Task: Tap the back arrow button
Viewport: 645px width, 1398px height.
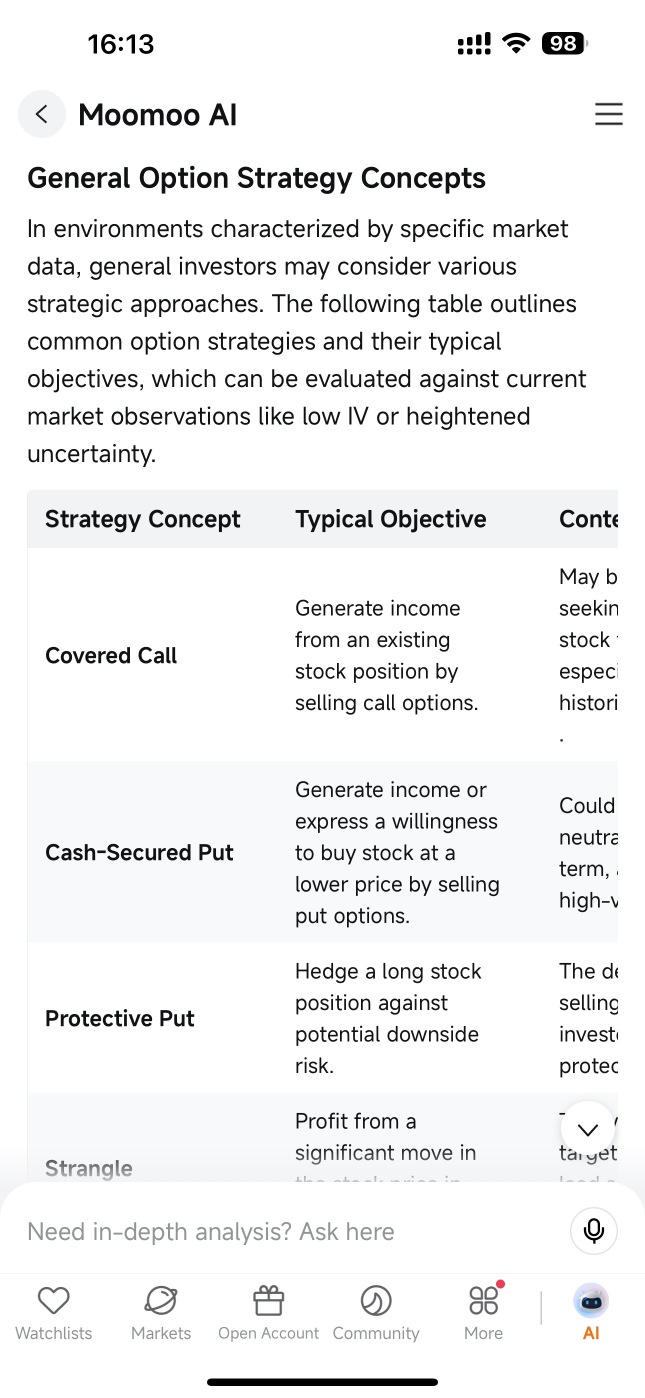Action: tap(41, 114)
